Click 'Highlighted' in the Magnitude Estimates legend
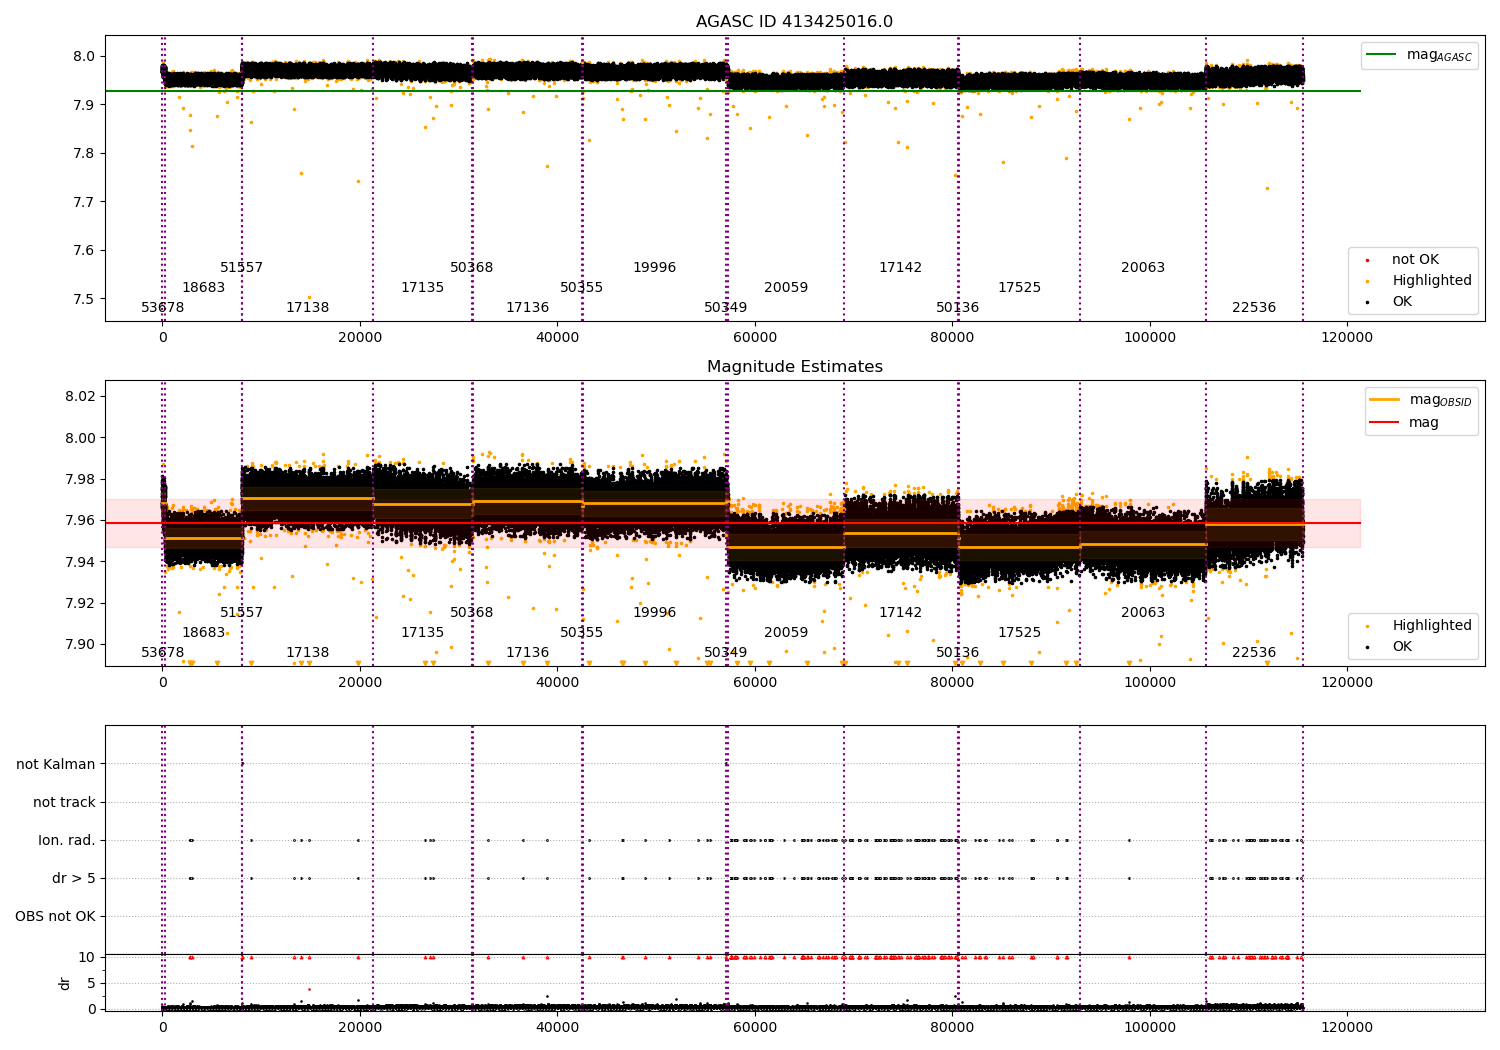Image resolution: width=1500 pixels, height=1050 pixels. (1419, 626)
